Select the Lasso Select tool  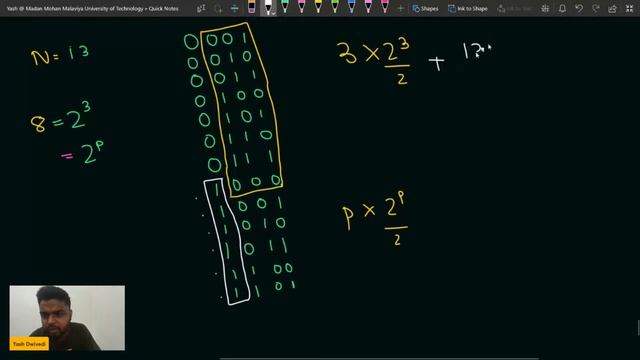218,9
